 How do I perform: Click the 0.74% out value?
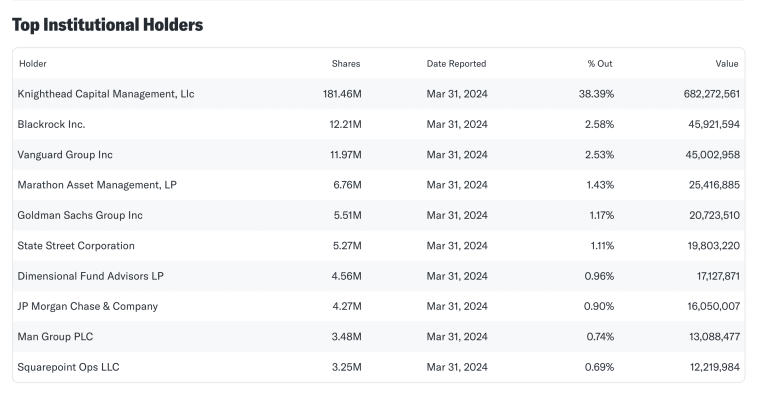point(600,337)
